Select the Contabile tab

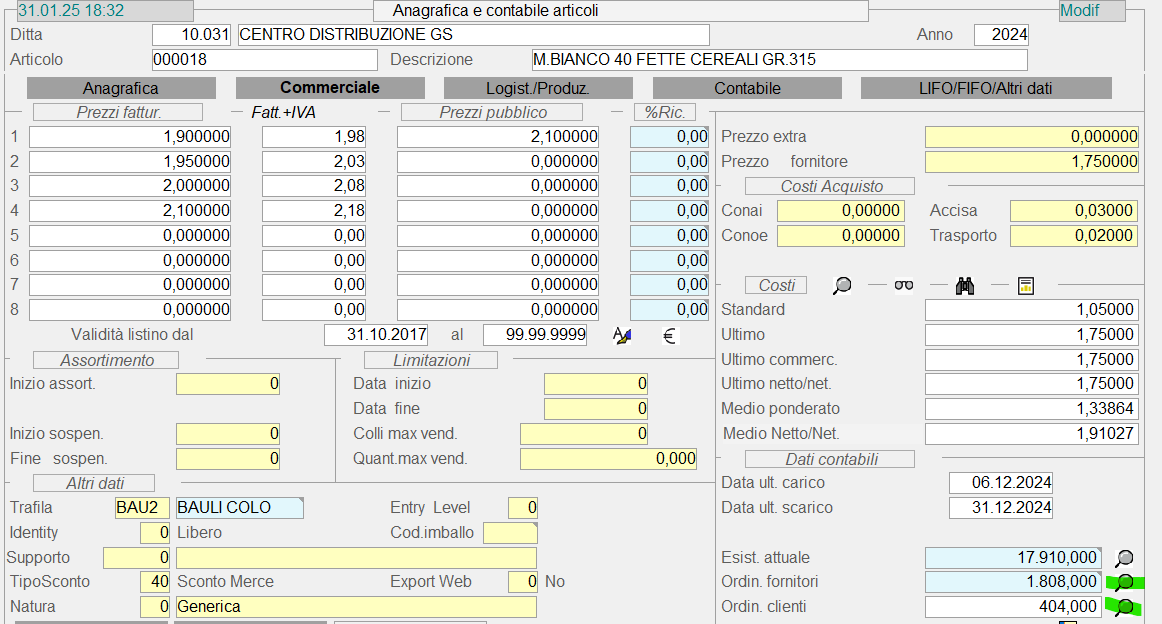coord(747,88)
